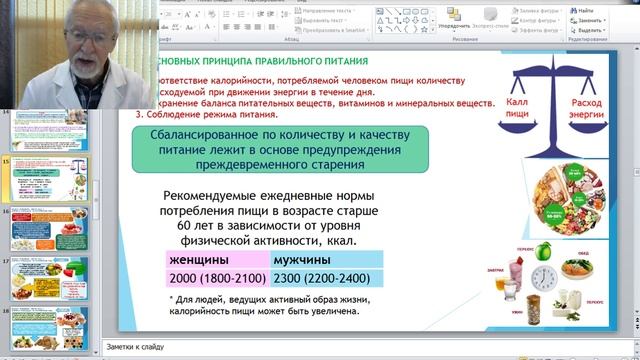Align text to the right

(x=247, y=27)
